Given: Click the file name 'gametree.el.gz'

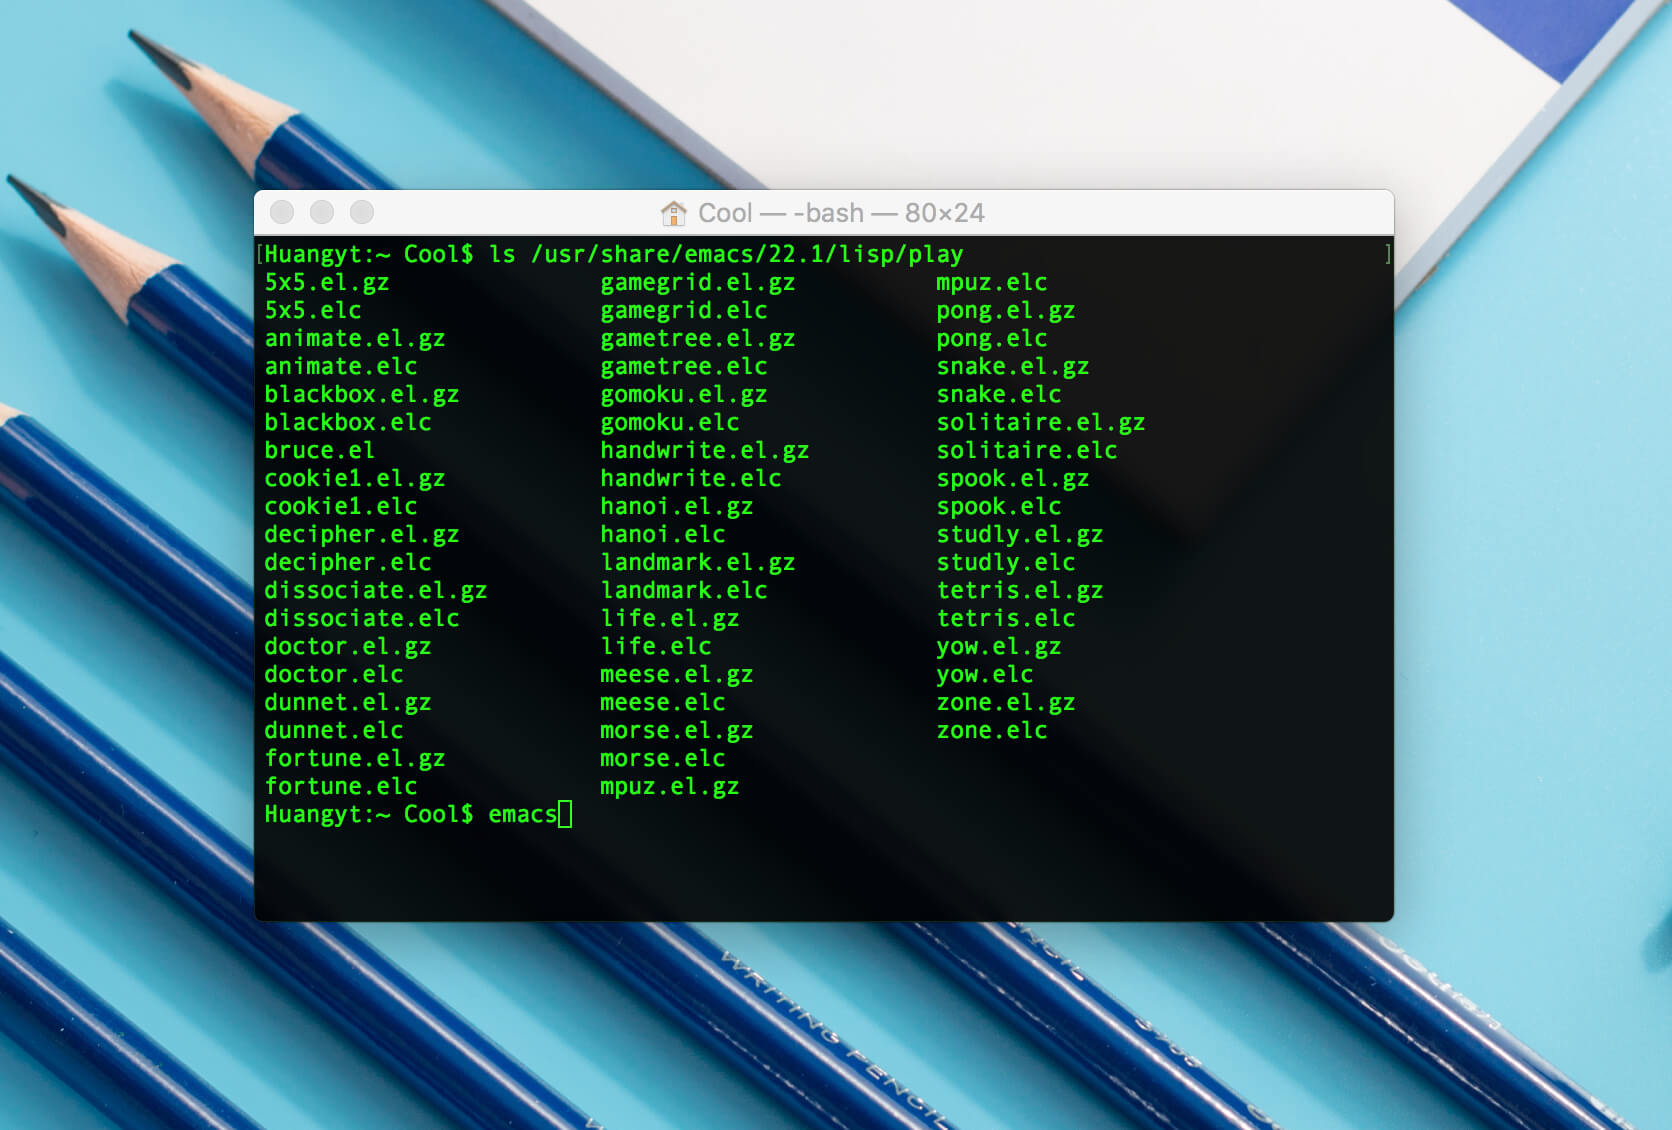Looking at the screenshot, I should pos(698,338).
